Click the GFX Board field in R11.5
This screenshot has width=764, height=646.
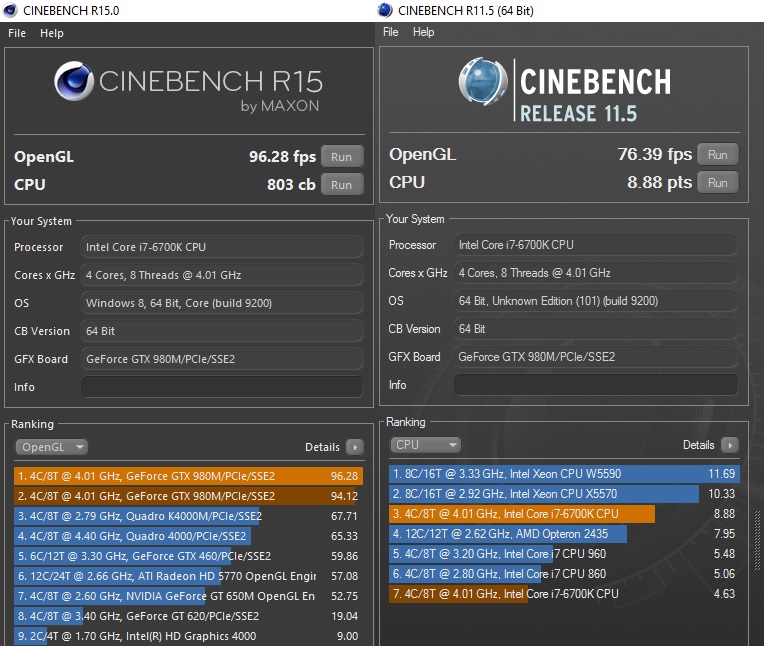[596, 357]
